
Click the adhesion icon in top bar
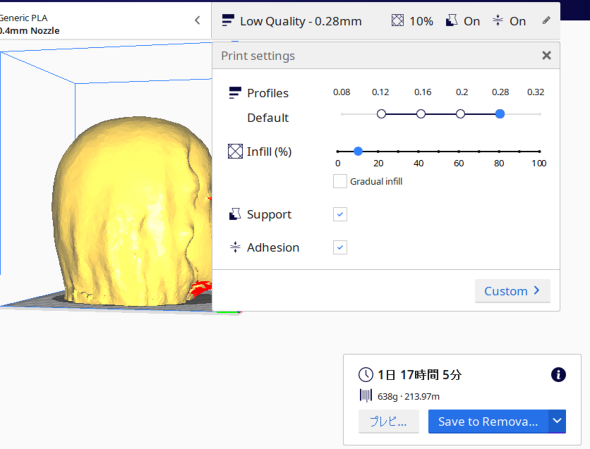pyautogui.click(x=497, y=20)
